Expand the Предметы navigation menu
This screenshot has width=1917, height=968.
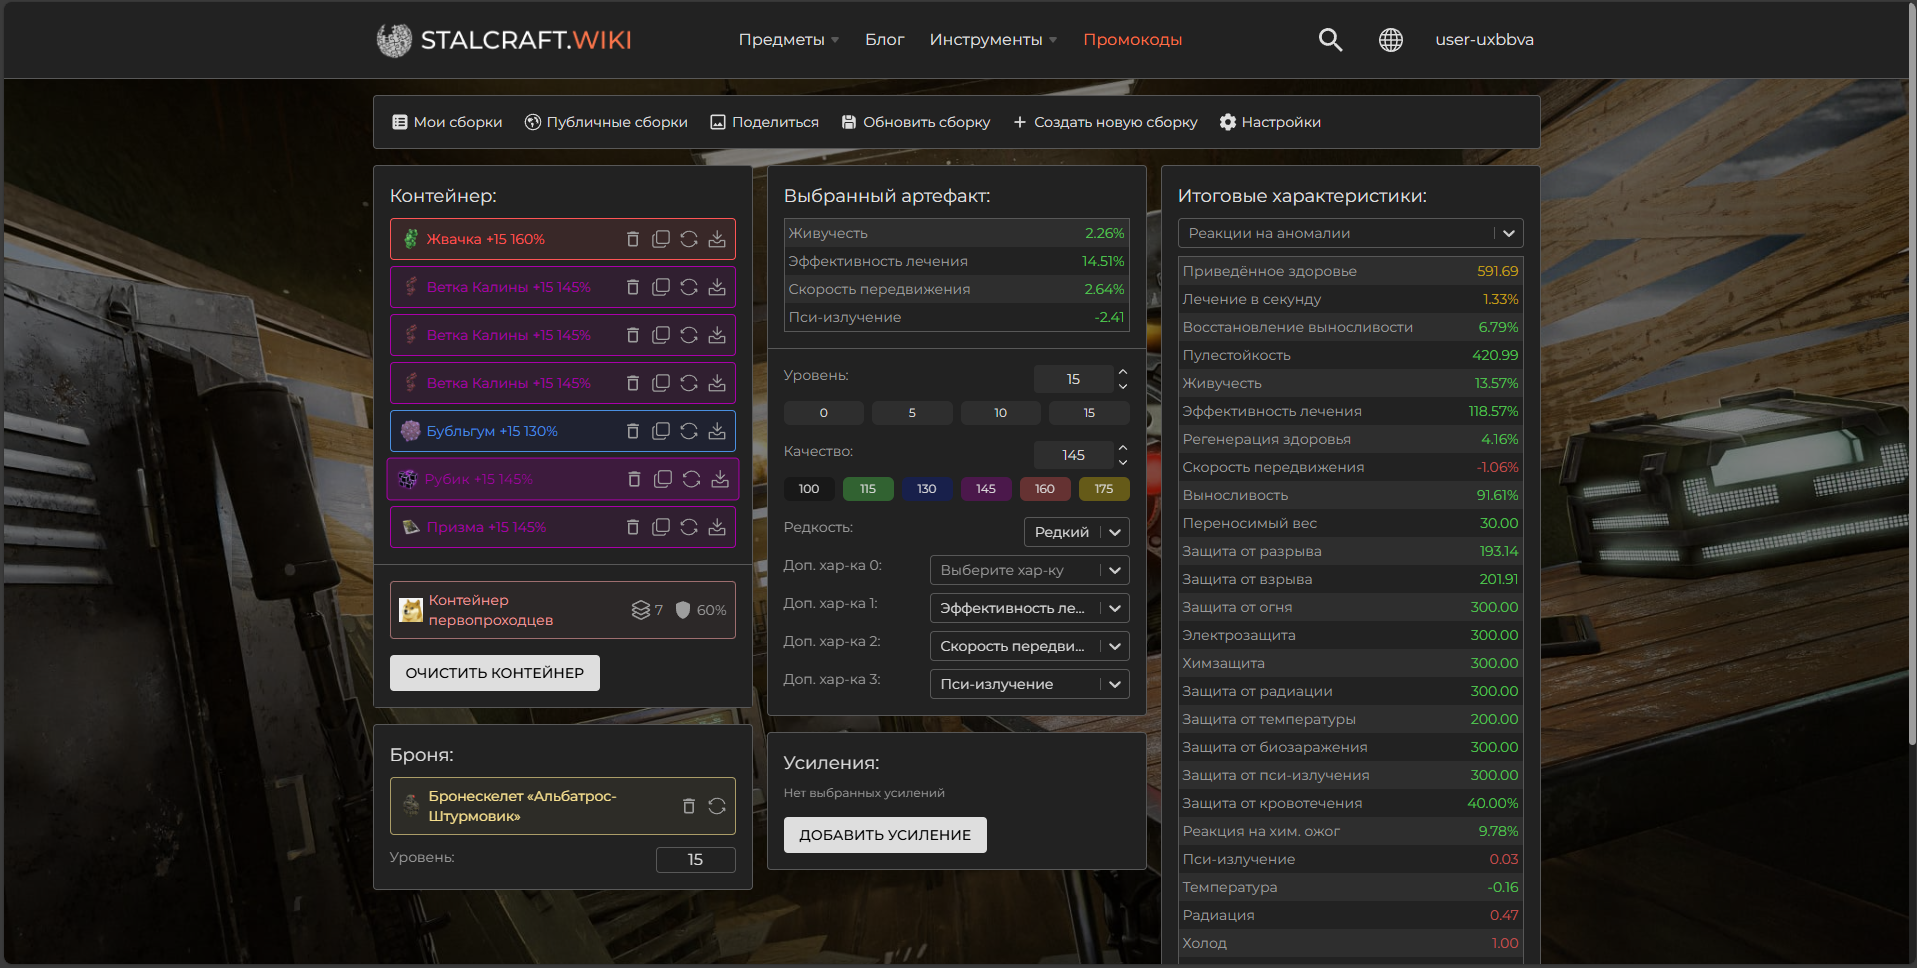tap(789, 40)
